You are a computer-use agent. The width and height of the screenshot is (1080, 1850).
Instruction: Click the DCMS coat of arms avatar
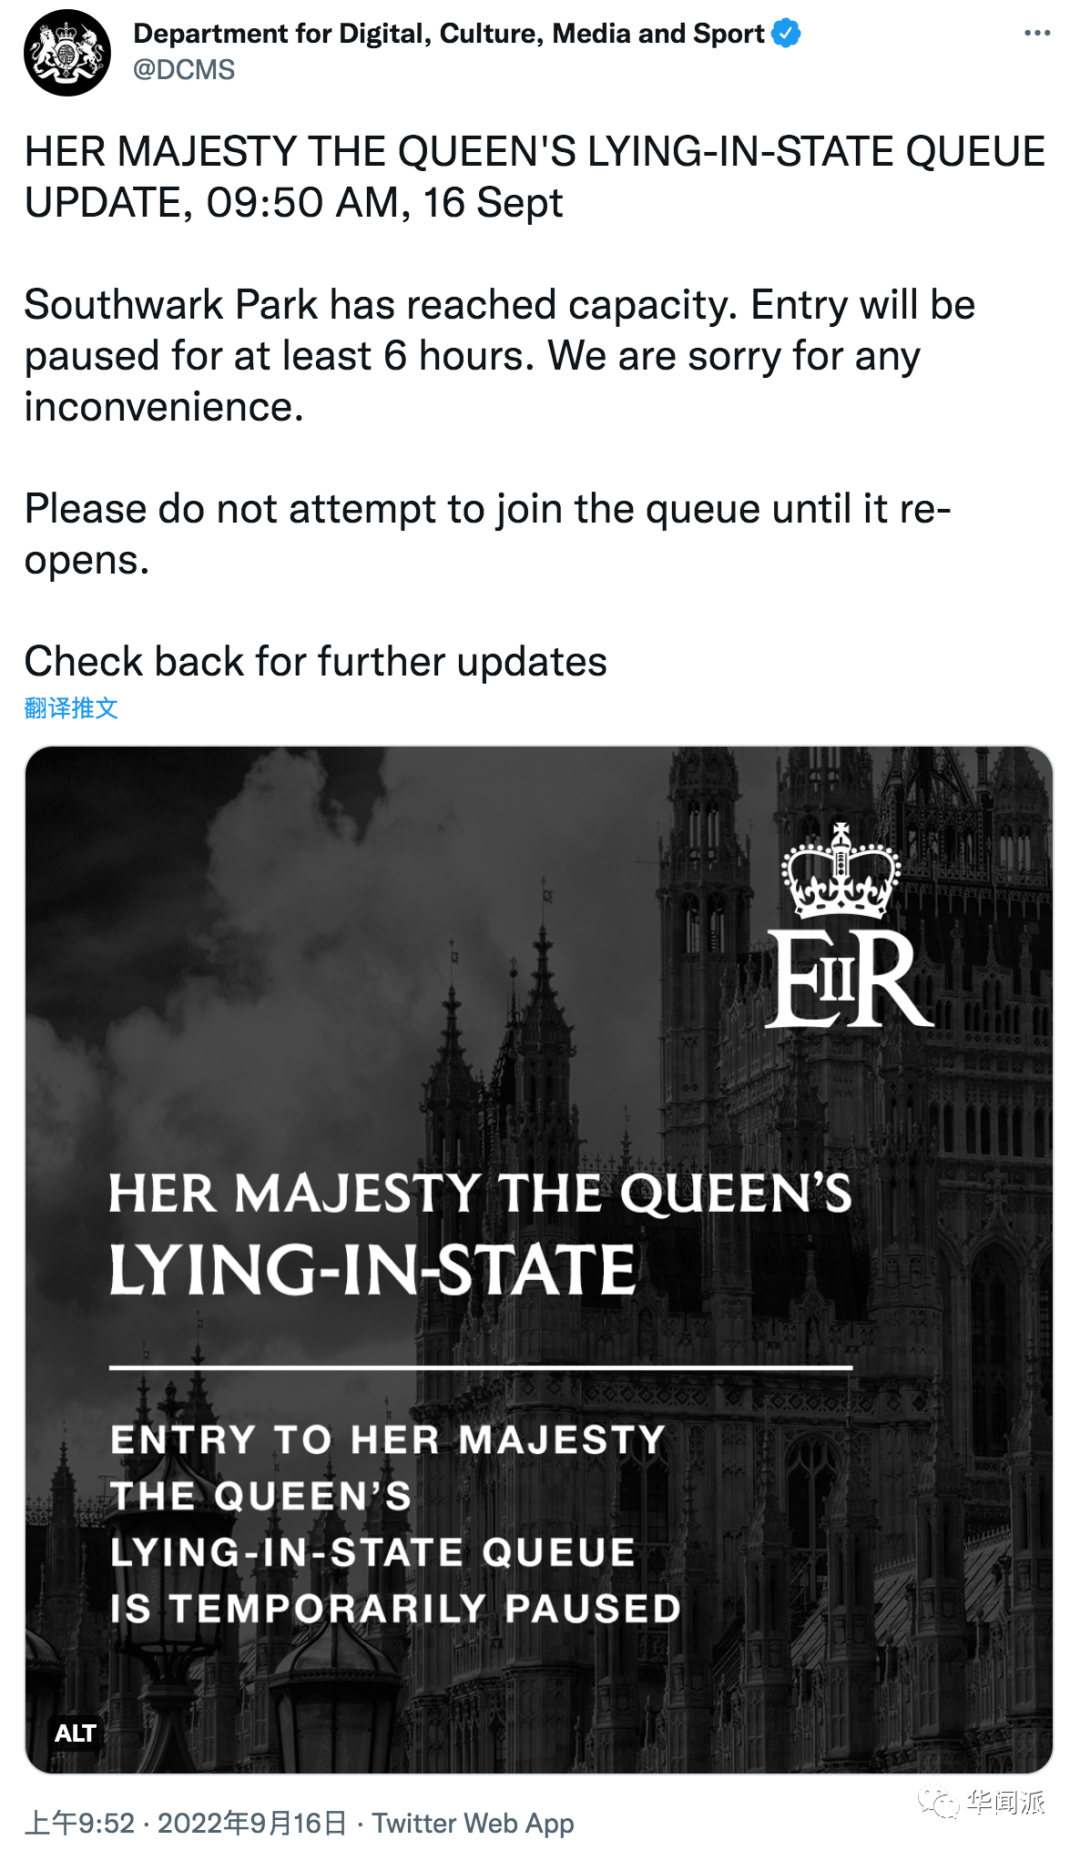67,53
